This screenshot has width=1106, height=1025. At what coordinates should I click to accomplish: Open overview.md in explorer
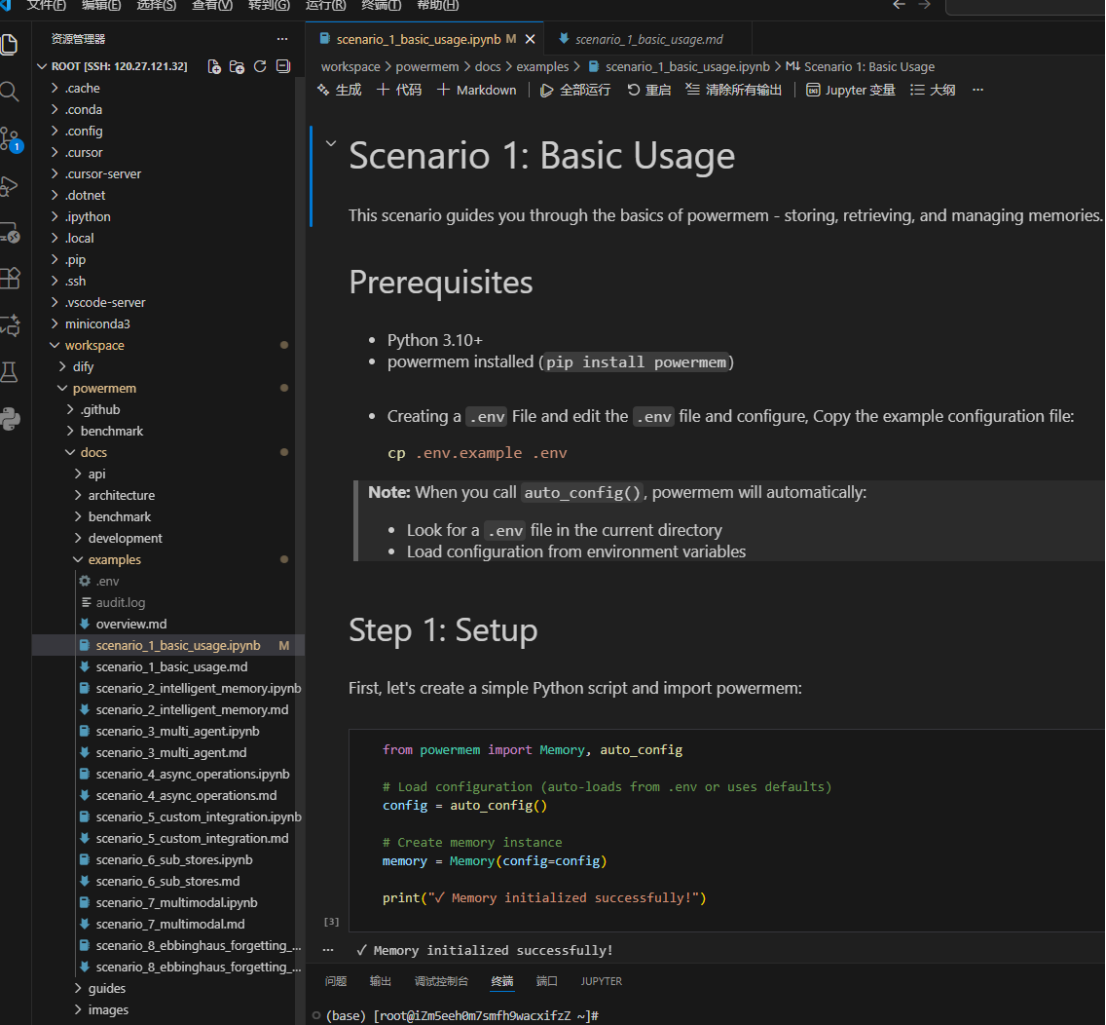pos(131,624)
